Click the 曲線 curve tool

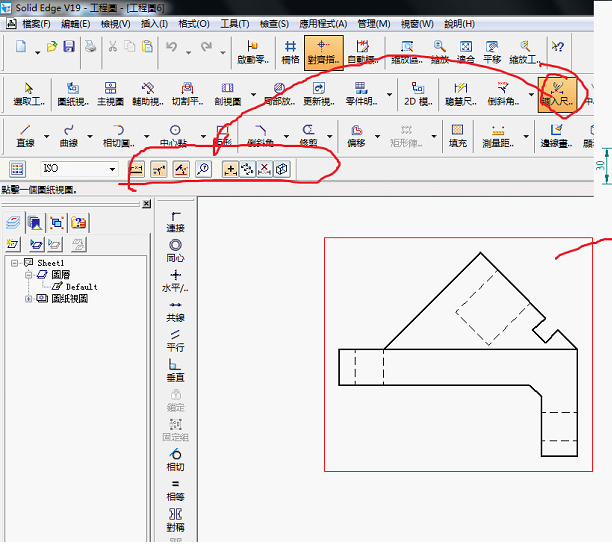[x=69, y=136]
